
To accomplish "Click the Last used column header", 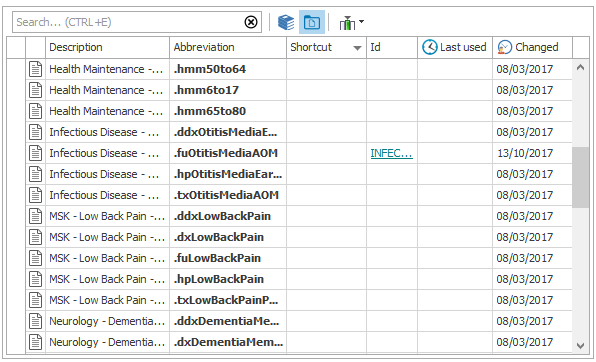I will (x=455, y=47).
